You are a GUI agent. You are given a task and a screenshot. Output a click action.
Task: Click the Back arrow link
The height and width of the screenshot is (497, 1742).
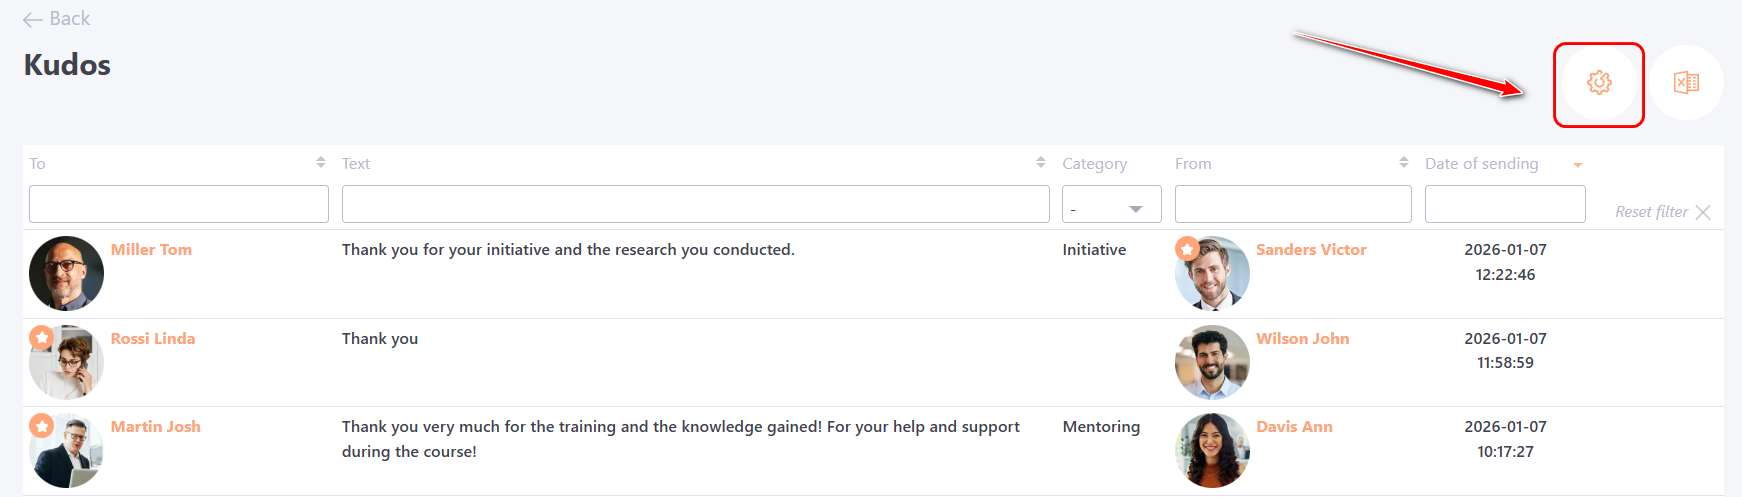pyautogui.click(x=56, y=19)
